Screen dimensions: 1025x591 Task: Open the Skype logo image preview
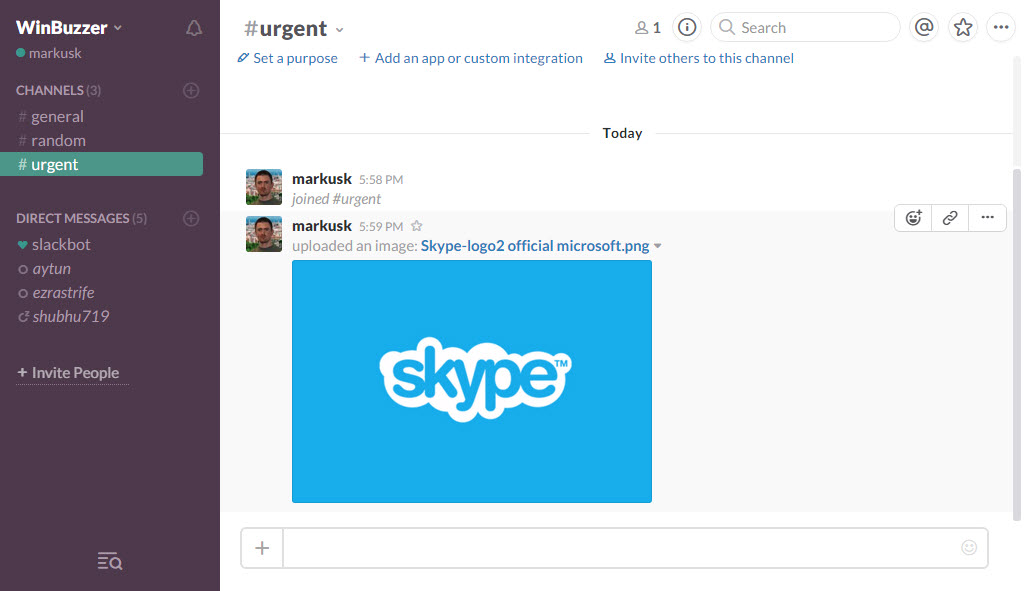(x=472, y=381)
